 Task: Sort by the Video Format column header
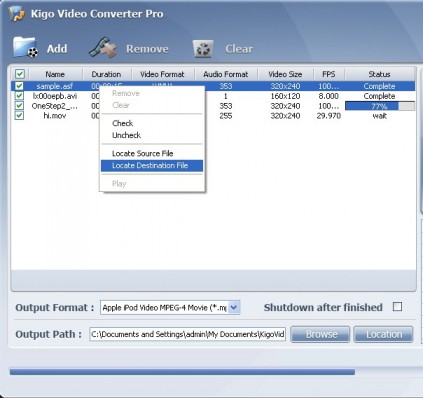(163, 74)
